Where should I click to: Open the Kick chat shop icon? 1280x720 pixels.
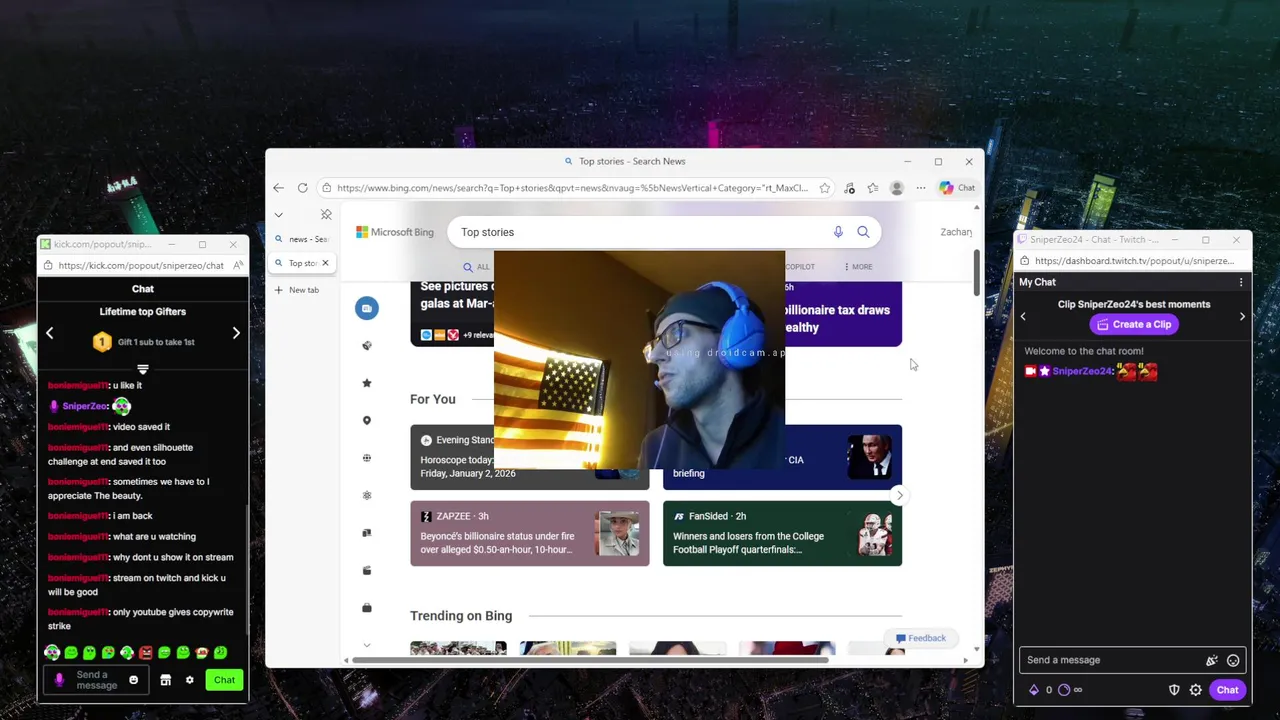click(165, 680)
